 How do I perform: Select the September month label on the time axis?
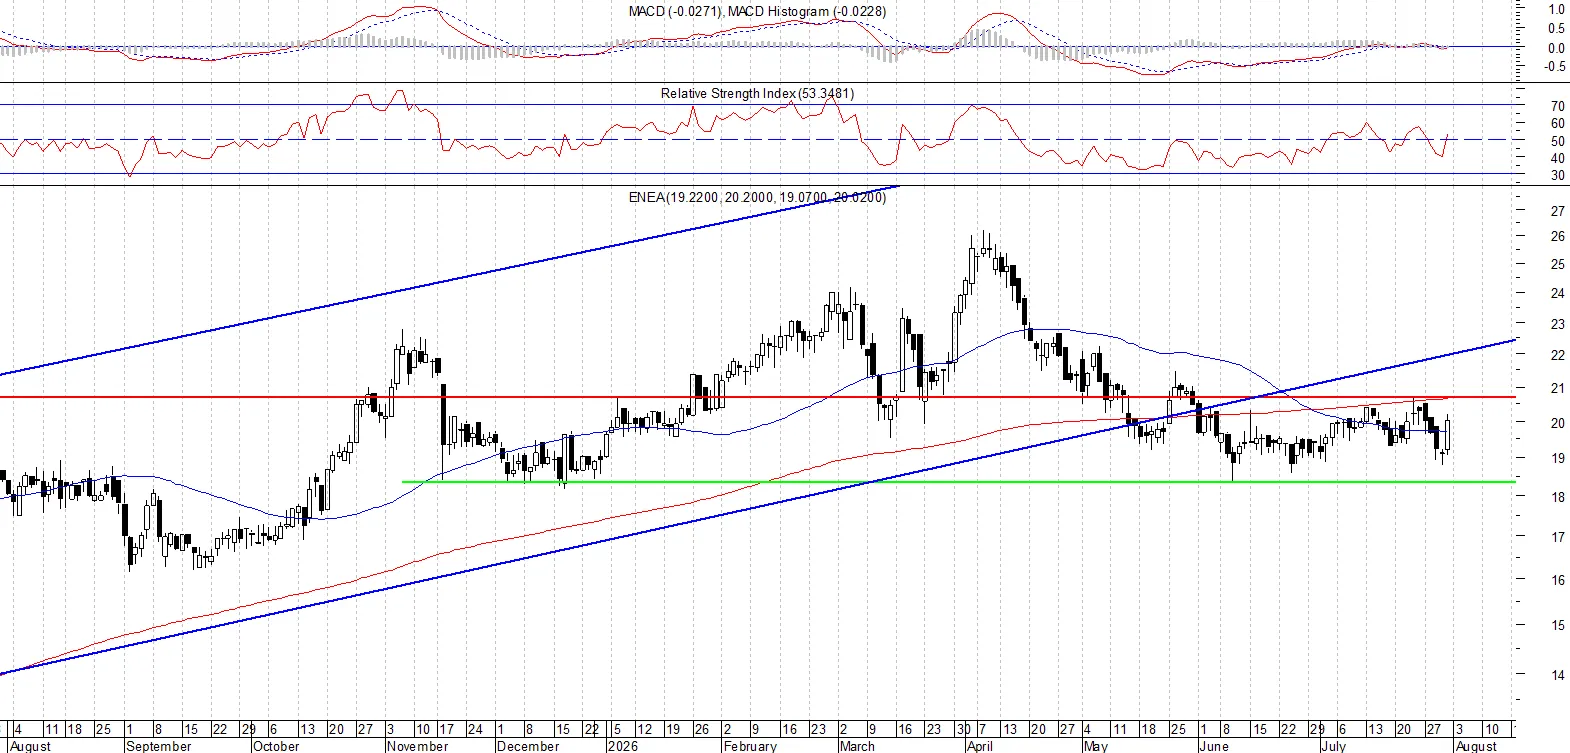(x=159, y=746)
